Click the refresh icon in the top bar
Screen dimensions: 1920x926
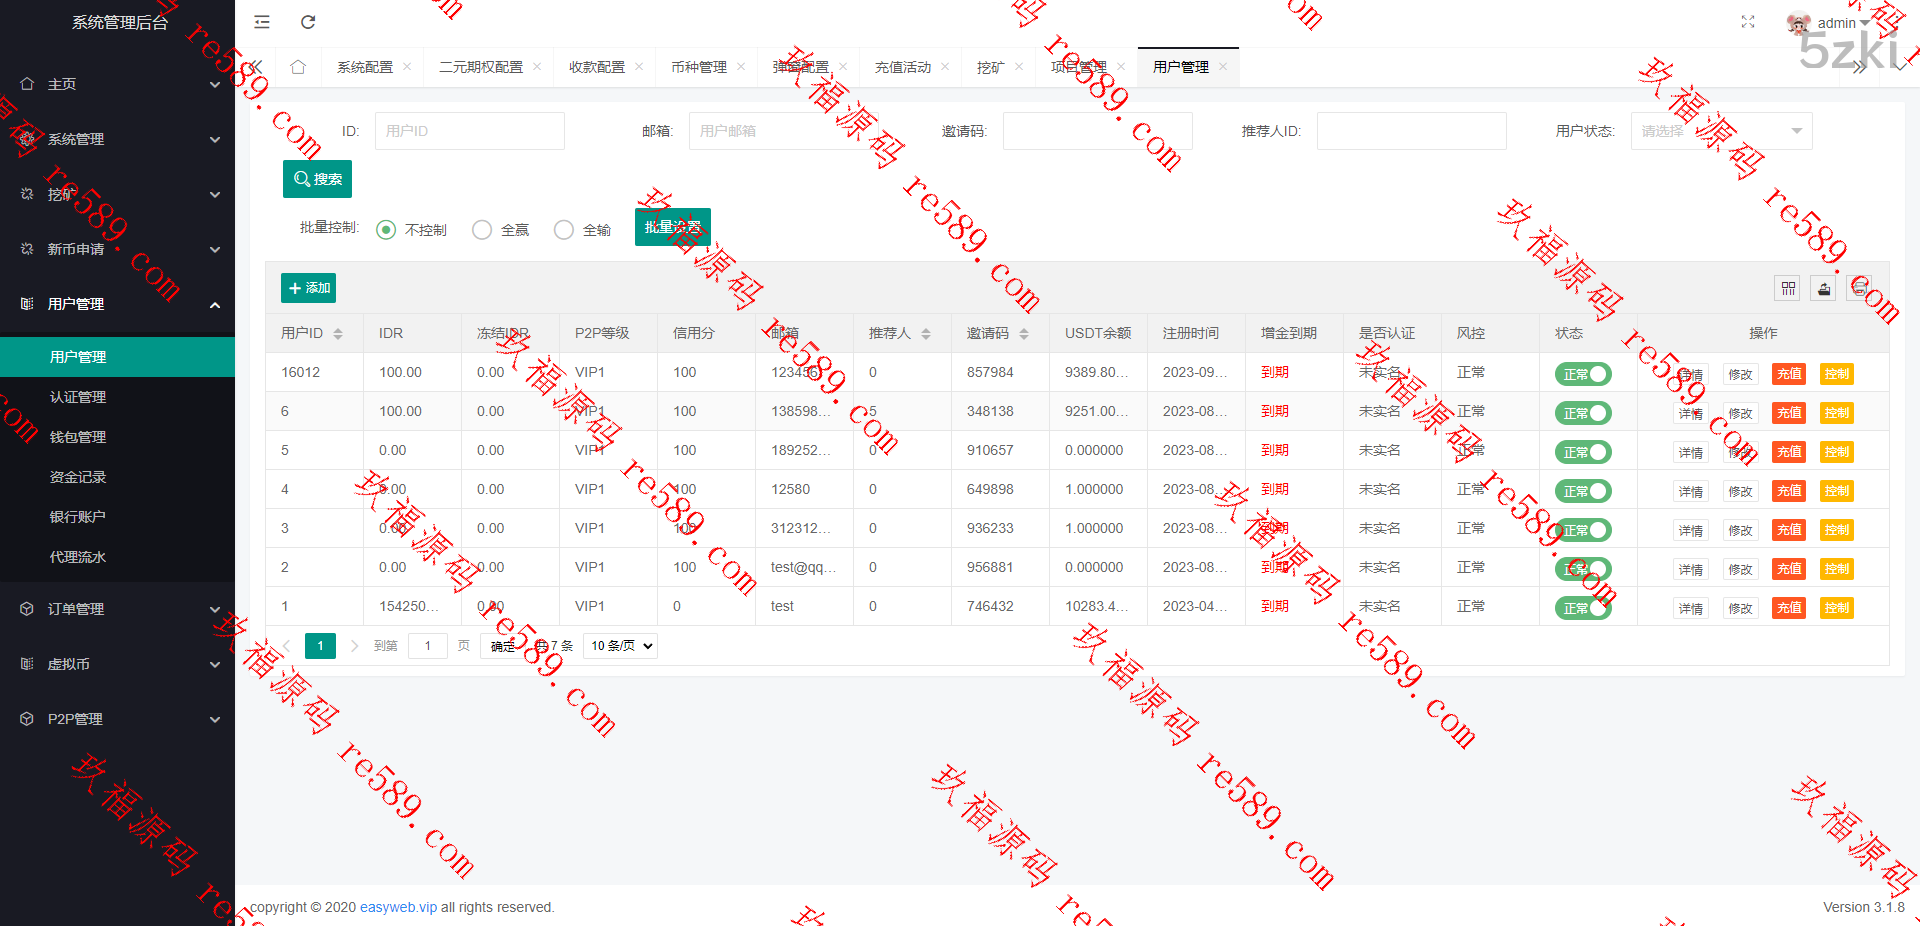click(308, 22)
